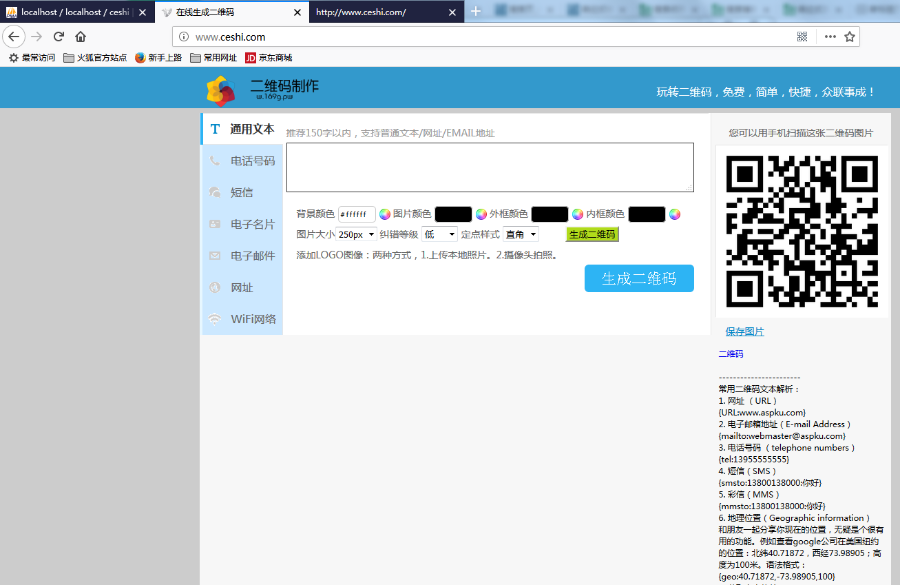Click the small green 生成二维码 button
This screenshot has width=900, height=585.
click(592, 234)
